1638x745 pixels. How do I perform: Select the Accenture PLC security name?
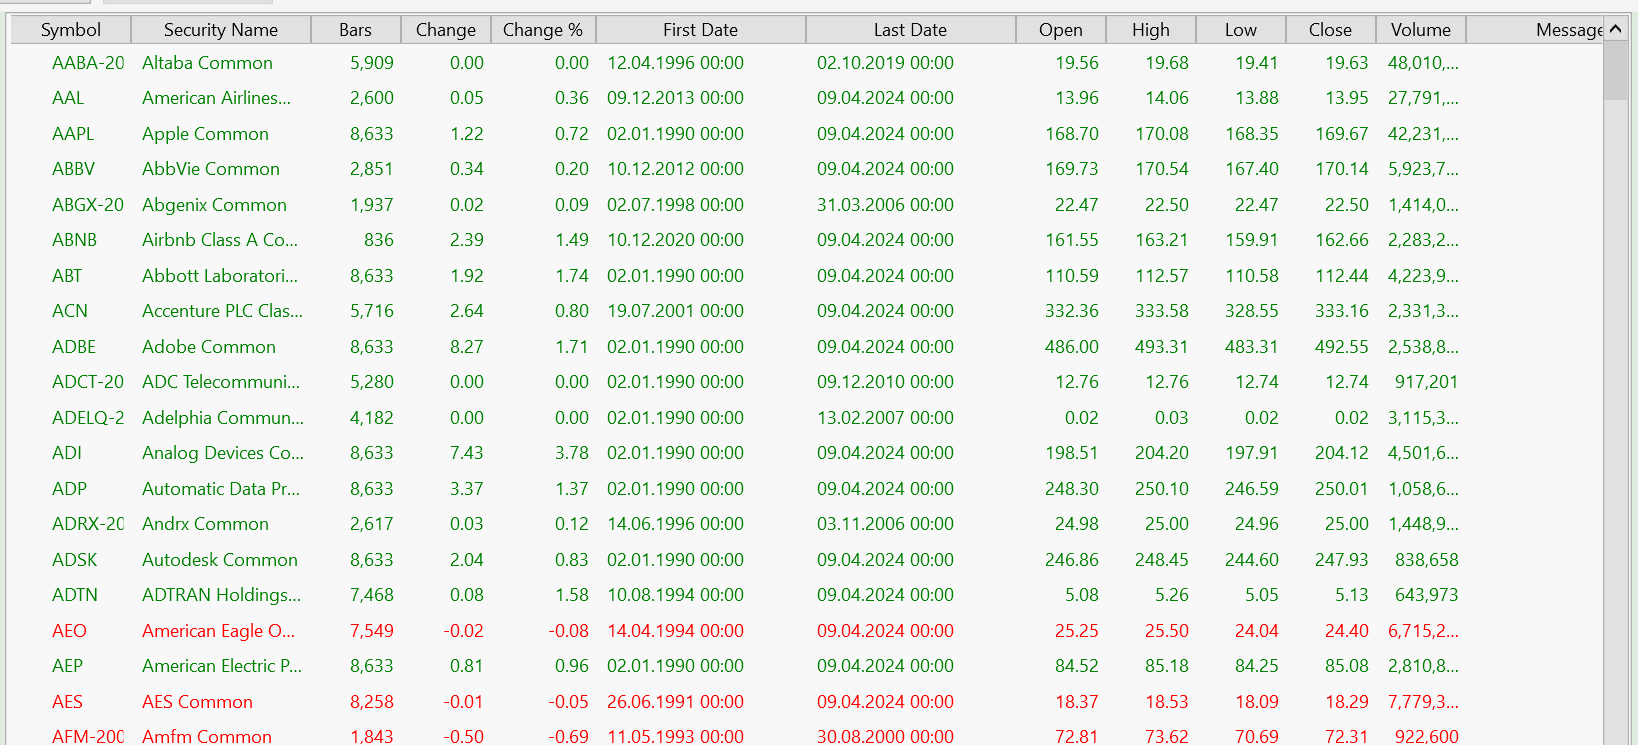pos(222,311)
